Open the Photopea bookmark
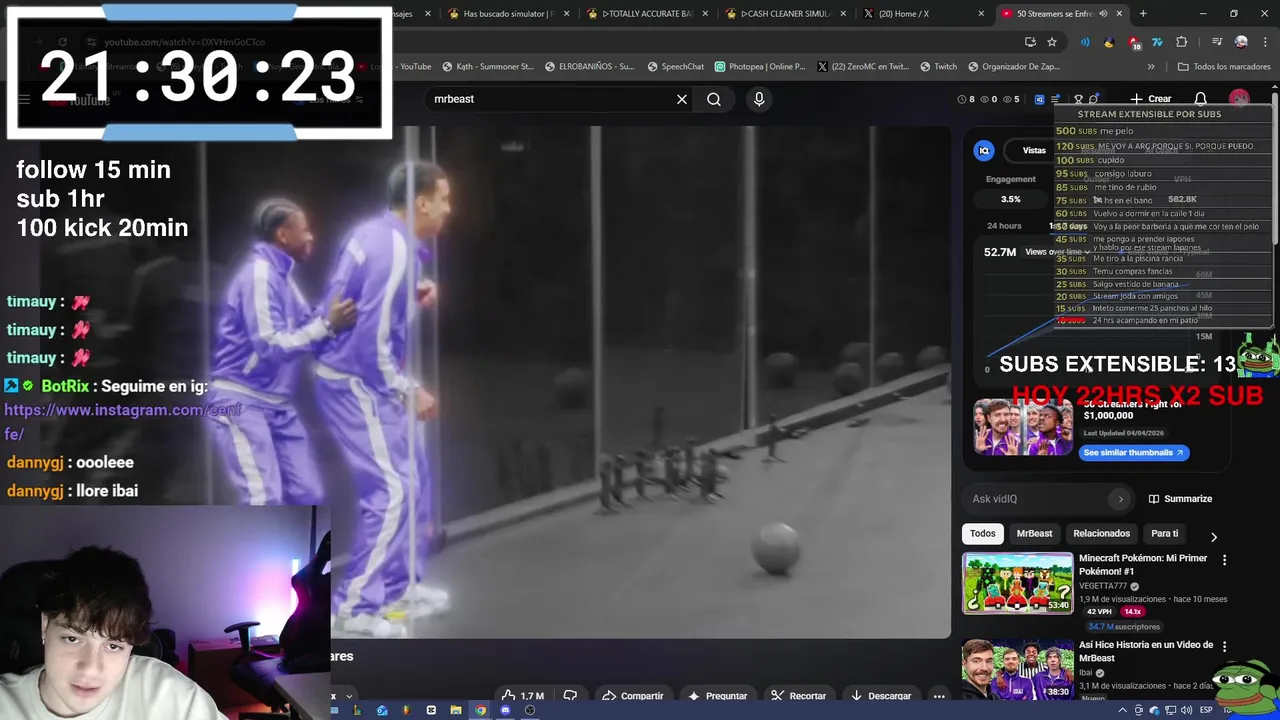 pyautogui.click(x=760, y=67)
